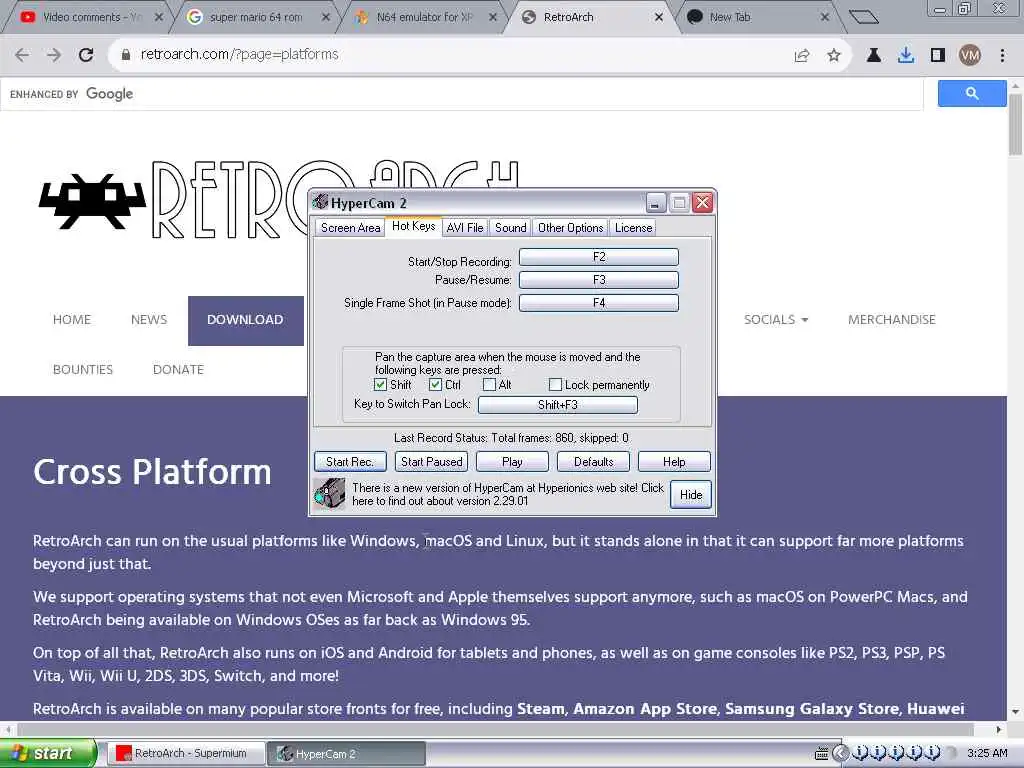This screenshot has height=768, width=1024.
Task: Open the new HyperCam version notice link
Action: [x=507, y=494]
